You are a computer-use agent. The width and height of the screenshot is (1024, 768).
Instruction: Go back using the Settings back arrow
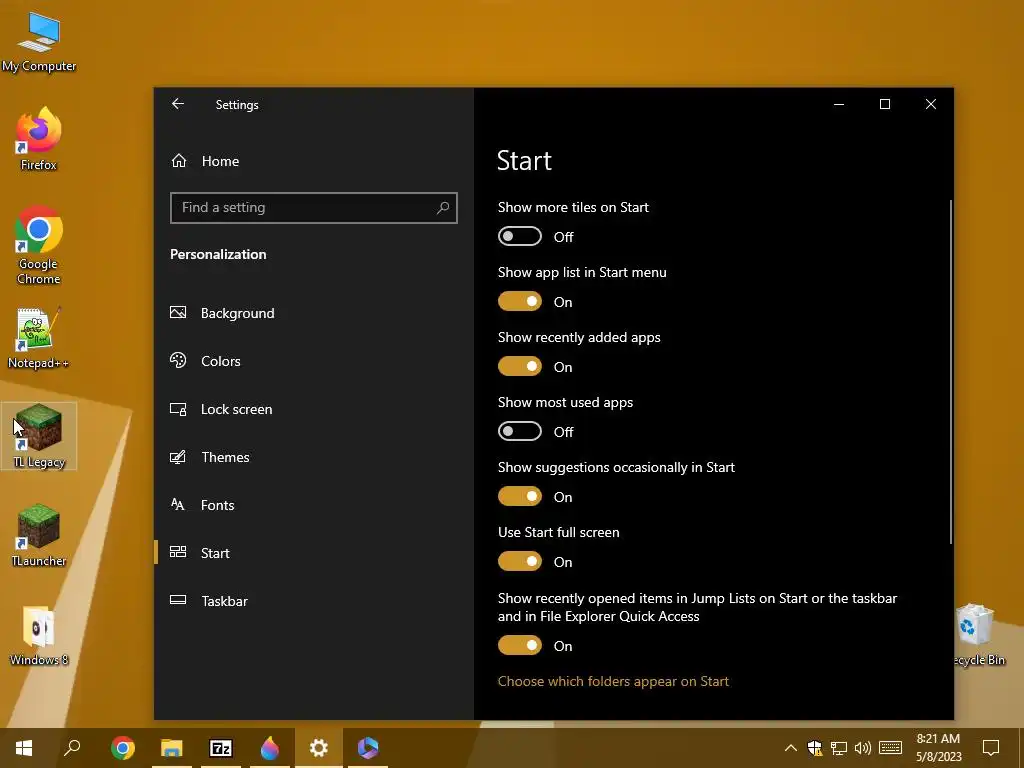click(178, 104)
